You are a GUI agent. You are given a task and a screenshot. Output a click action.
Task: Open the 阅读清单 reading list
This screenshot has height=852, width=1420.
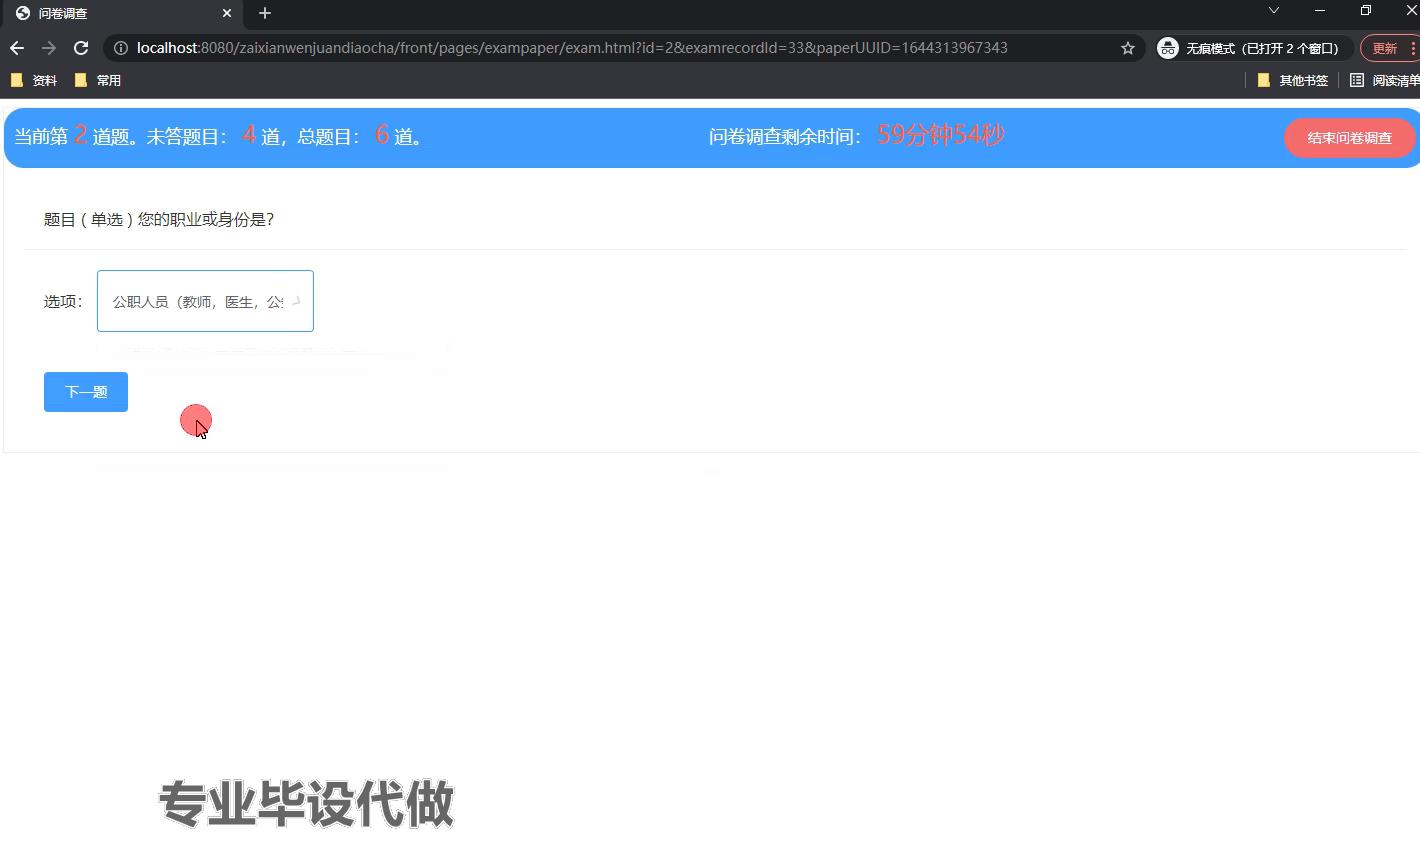tap(1385, 80)
